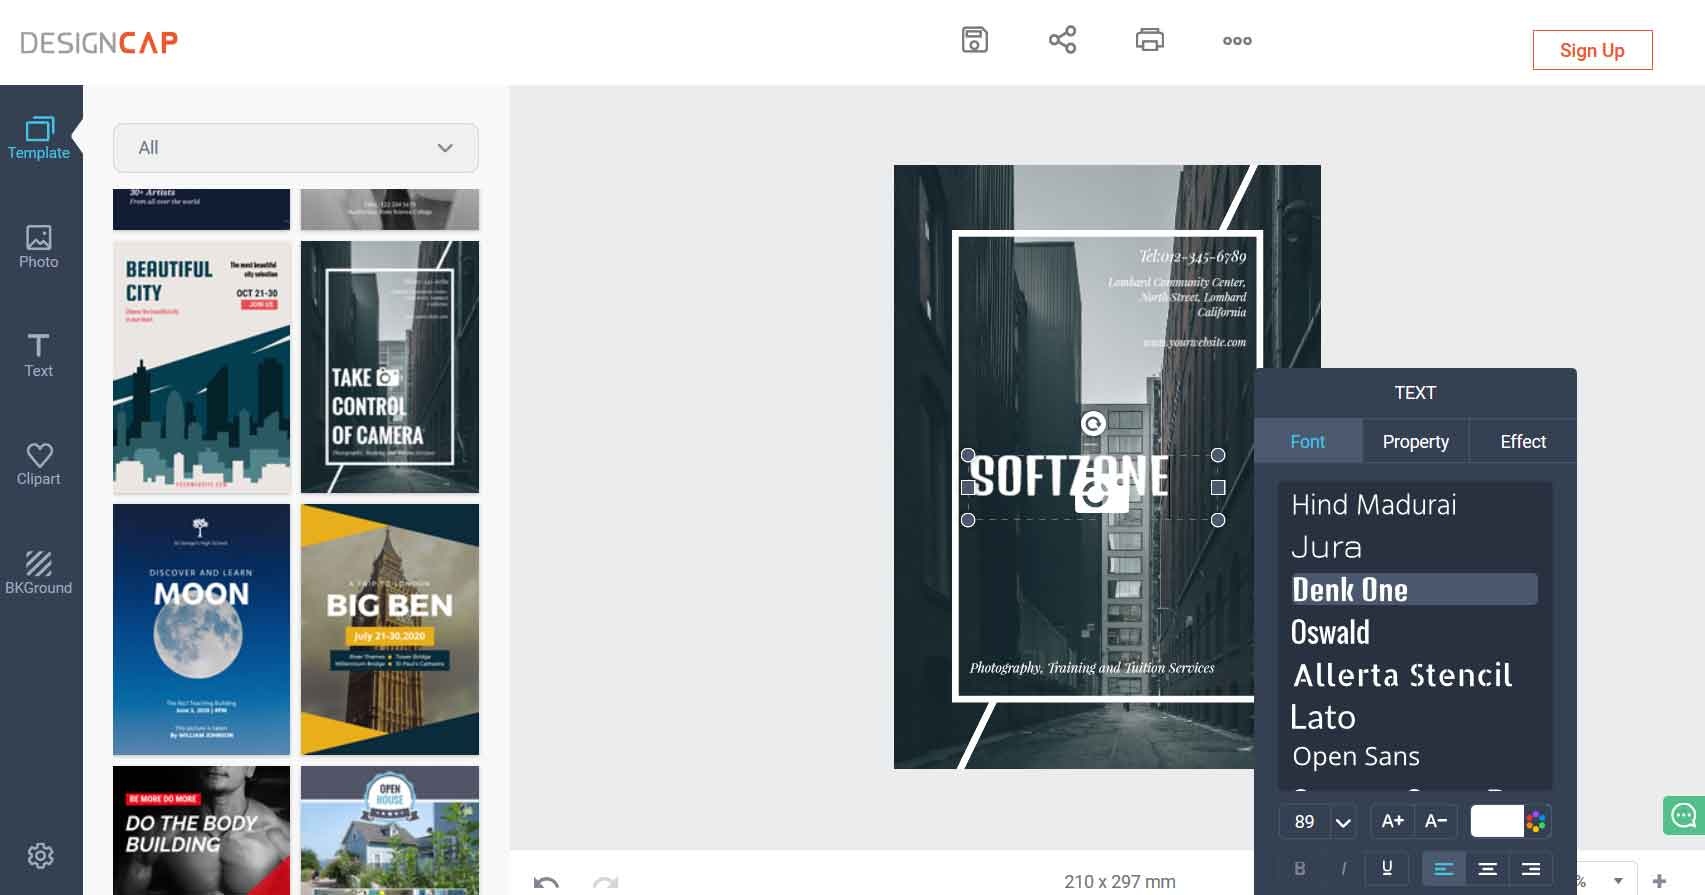Image resolution: width=1705 pixels, height=895 pixels.
Task: Click the SOFTZONE text on canvas
Action: pyautogui.click(x=1069, y=476)
